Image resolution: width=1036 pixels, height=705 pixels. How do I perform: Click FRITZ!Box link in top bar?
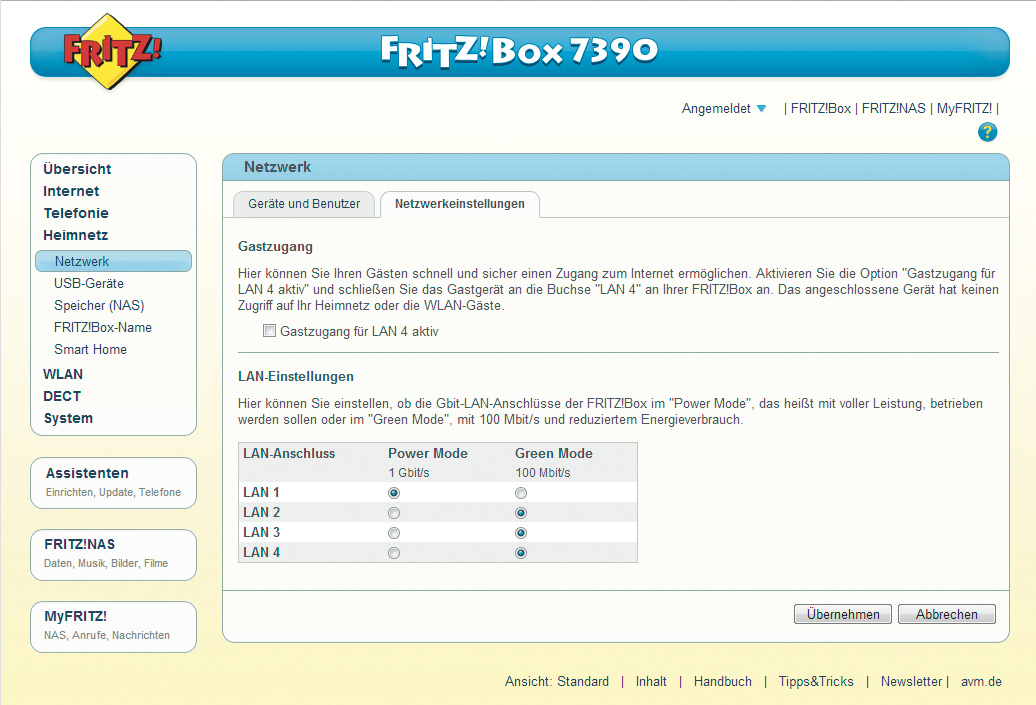821,108
